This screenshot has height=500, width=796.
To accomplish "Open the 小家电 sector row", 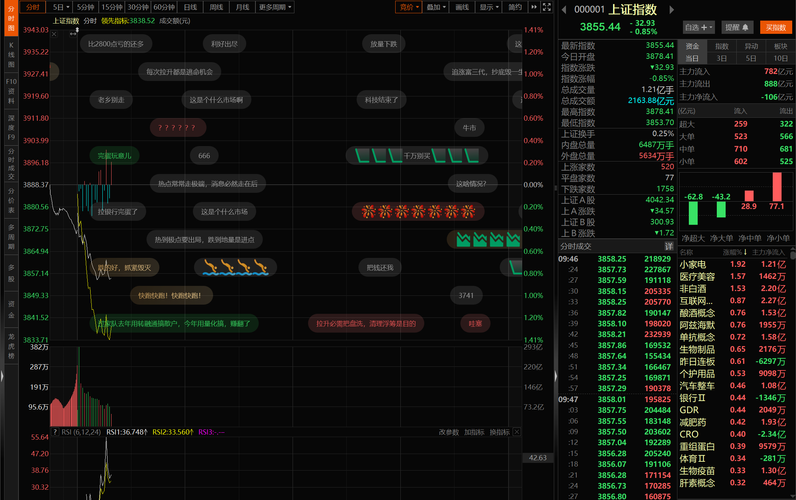I will coord(736,264).
